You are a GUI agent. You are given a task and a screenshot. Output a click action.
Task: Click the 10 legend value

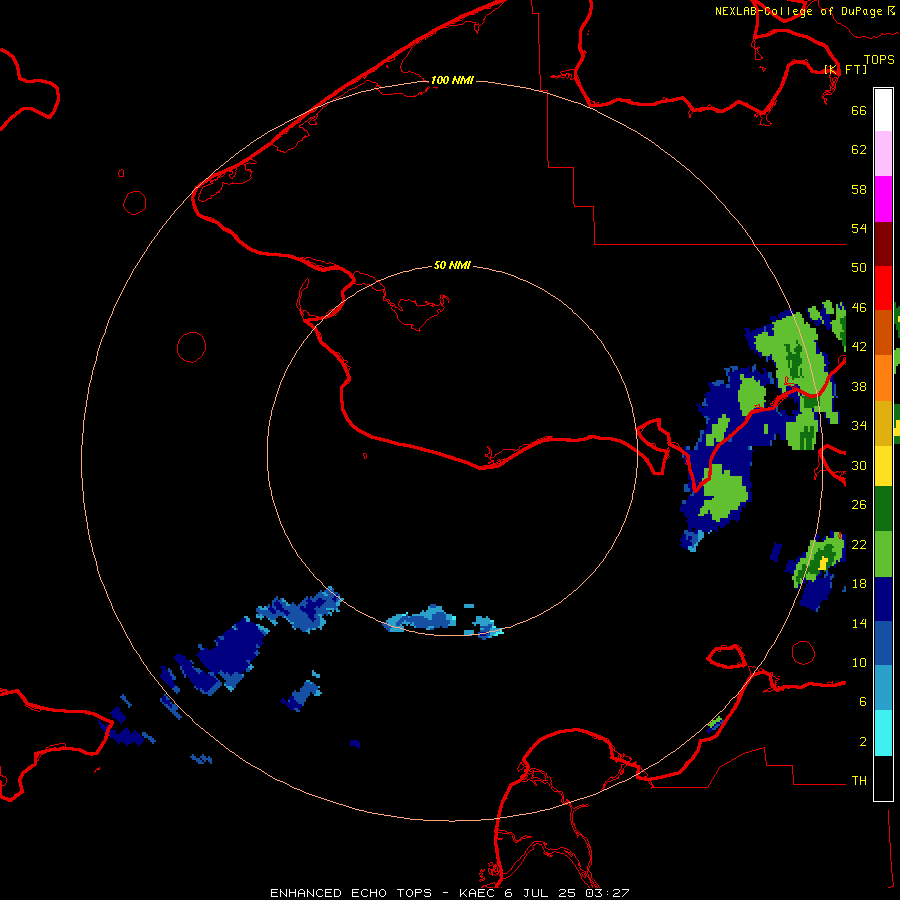click(x=859, y=662)
